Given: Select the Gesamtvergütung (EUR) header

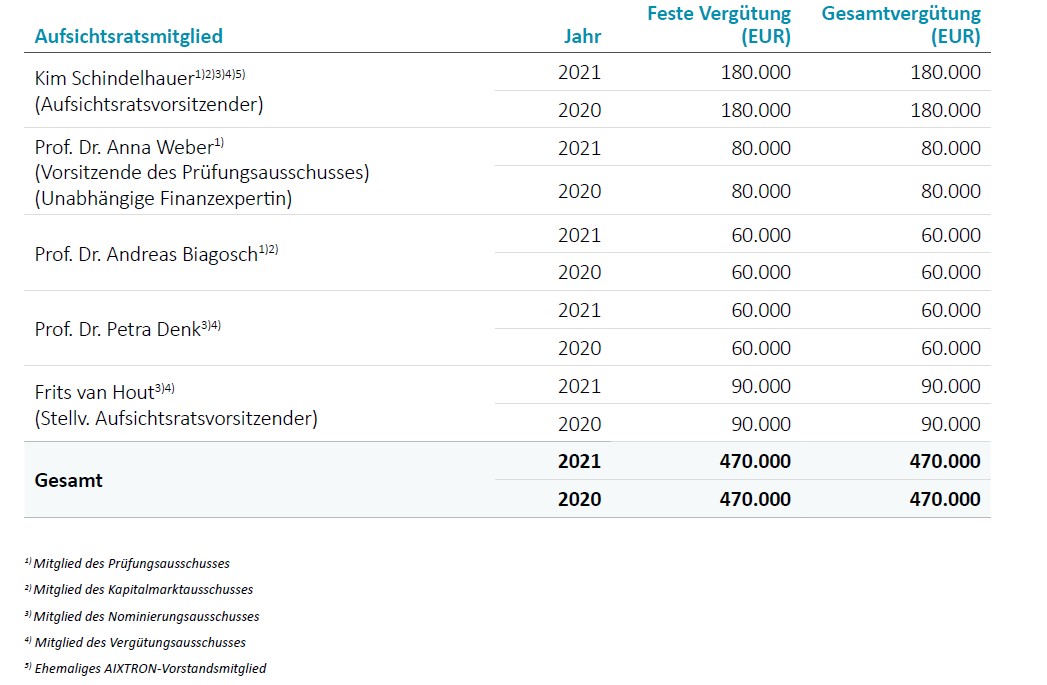Looking at the screenshot, I should coord(901,26).
